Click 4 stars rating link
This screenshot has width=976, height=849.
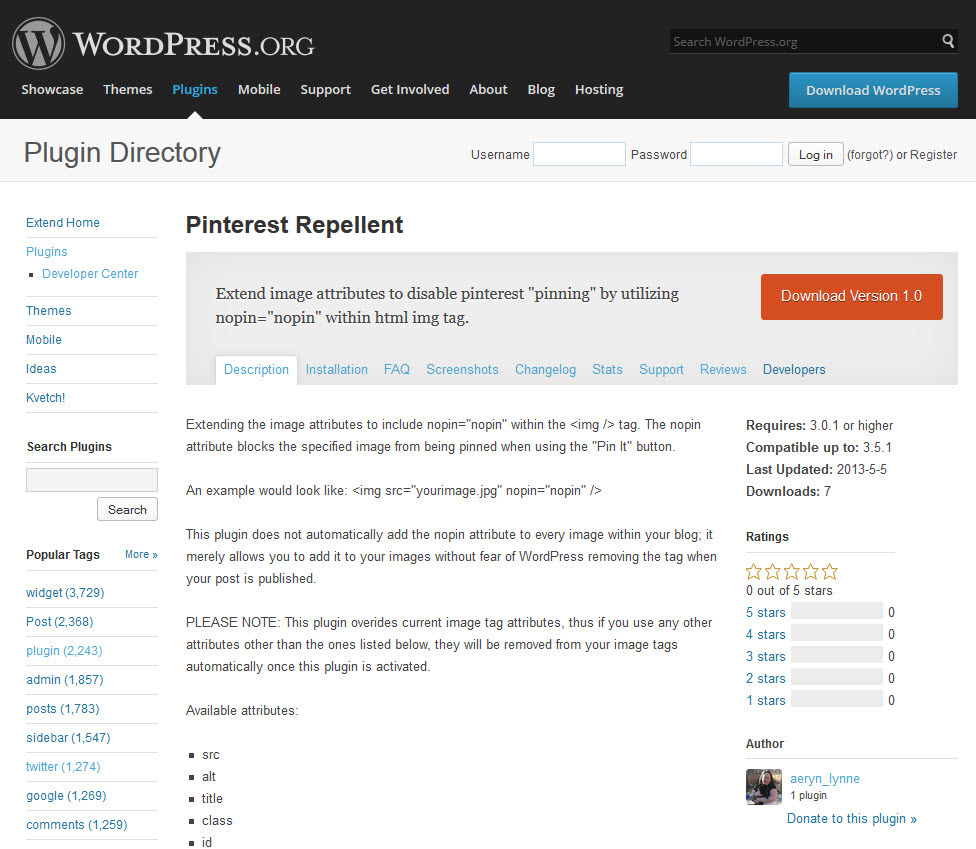pyautogui.click(x=766, y=634)
